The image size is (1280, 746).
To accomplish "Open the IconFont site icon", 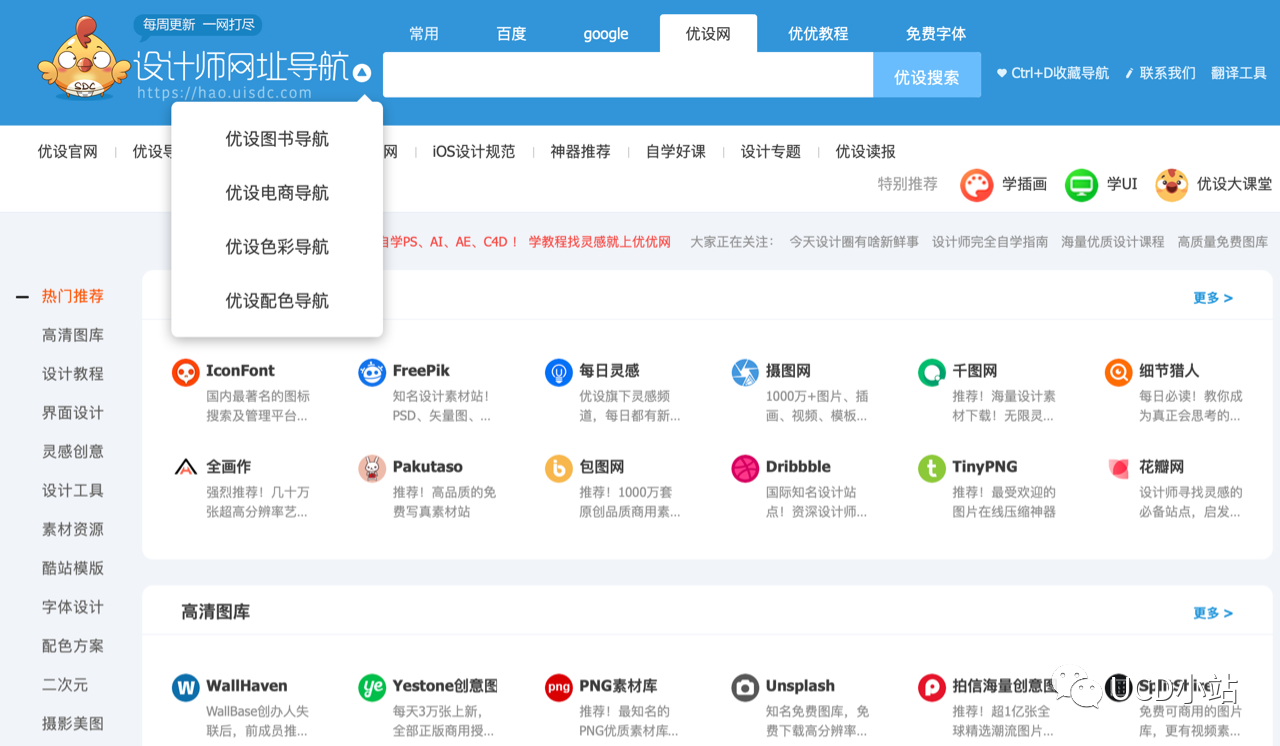I will click(185, 373).
